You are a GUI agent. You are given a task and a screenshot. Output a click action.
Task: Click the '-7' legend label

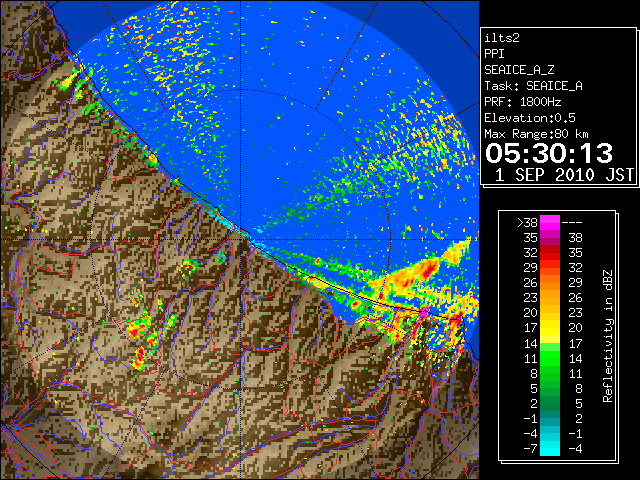[530, 449]
